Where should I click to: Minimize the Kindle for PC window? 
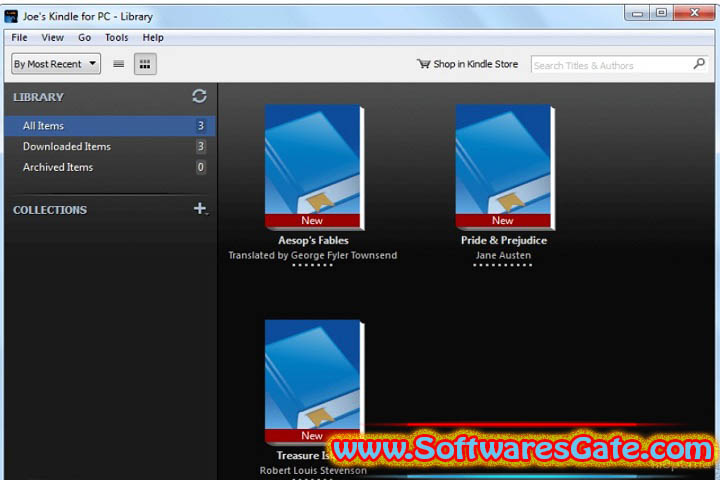tap(637, 13)
